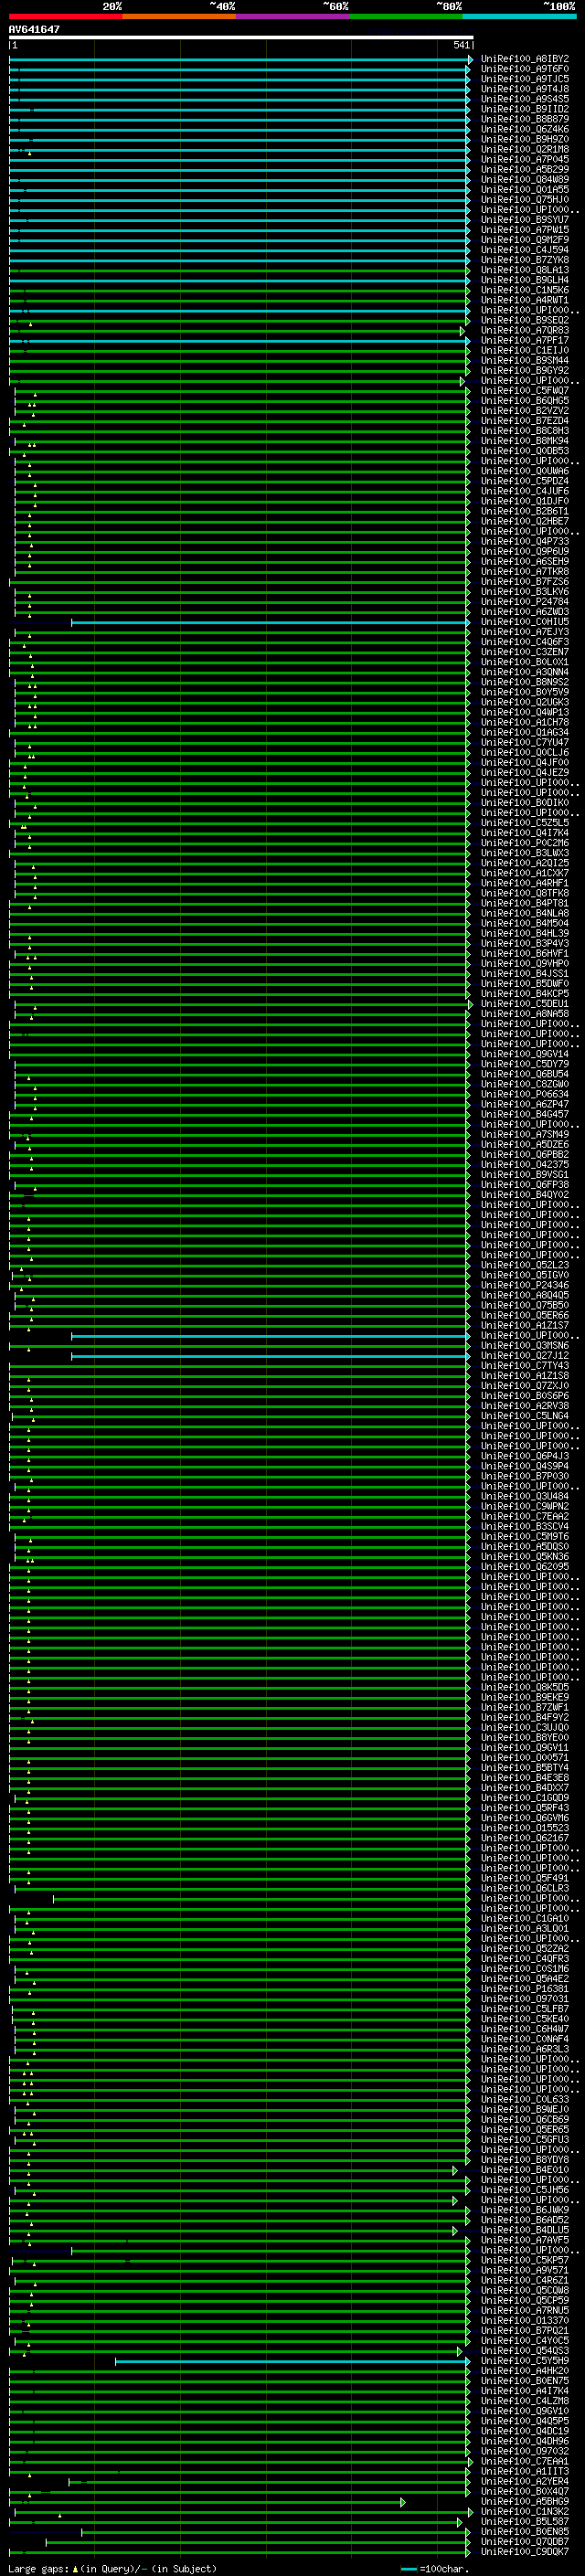Image resolution: width=585 pixels, height=2576 pixels.
Task: Select hit label UniRef100_A1Z1S7
Action: point(525,1325)
